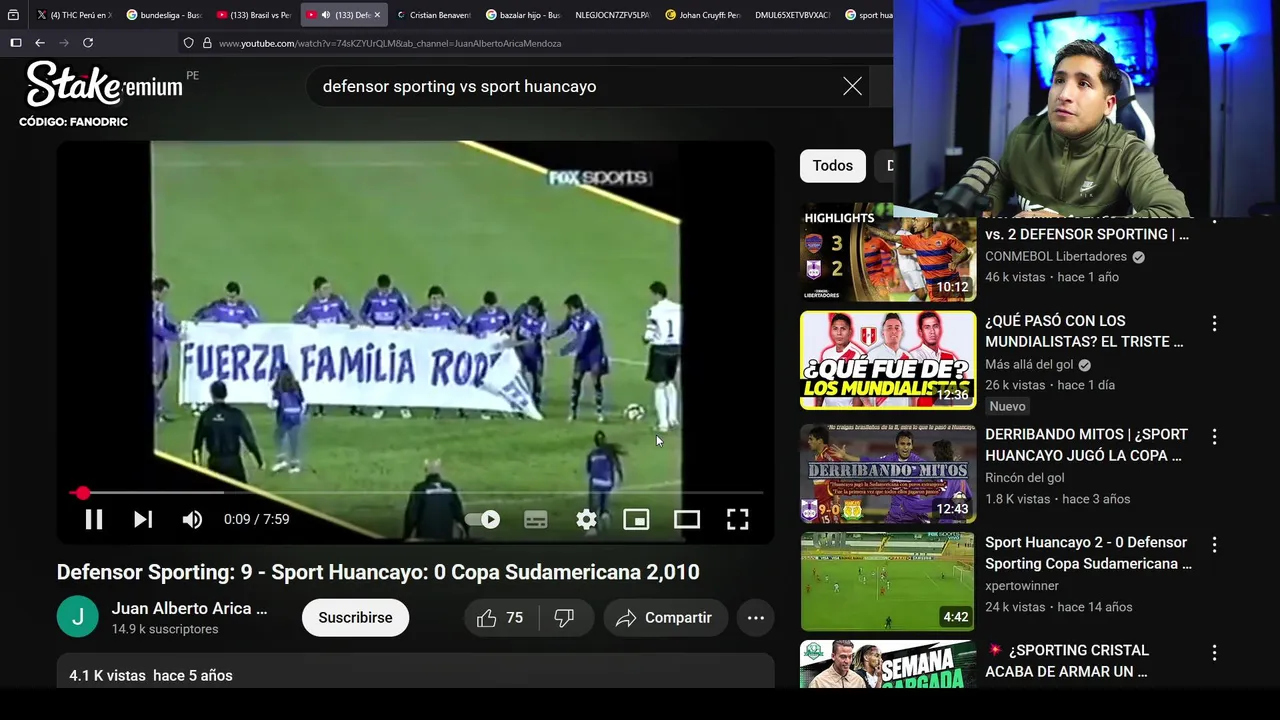Close the current YouTube tab
Image resolution: width=1280 pixels, height=720 pixels.
tap(377, 15)
